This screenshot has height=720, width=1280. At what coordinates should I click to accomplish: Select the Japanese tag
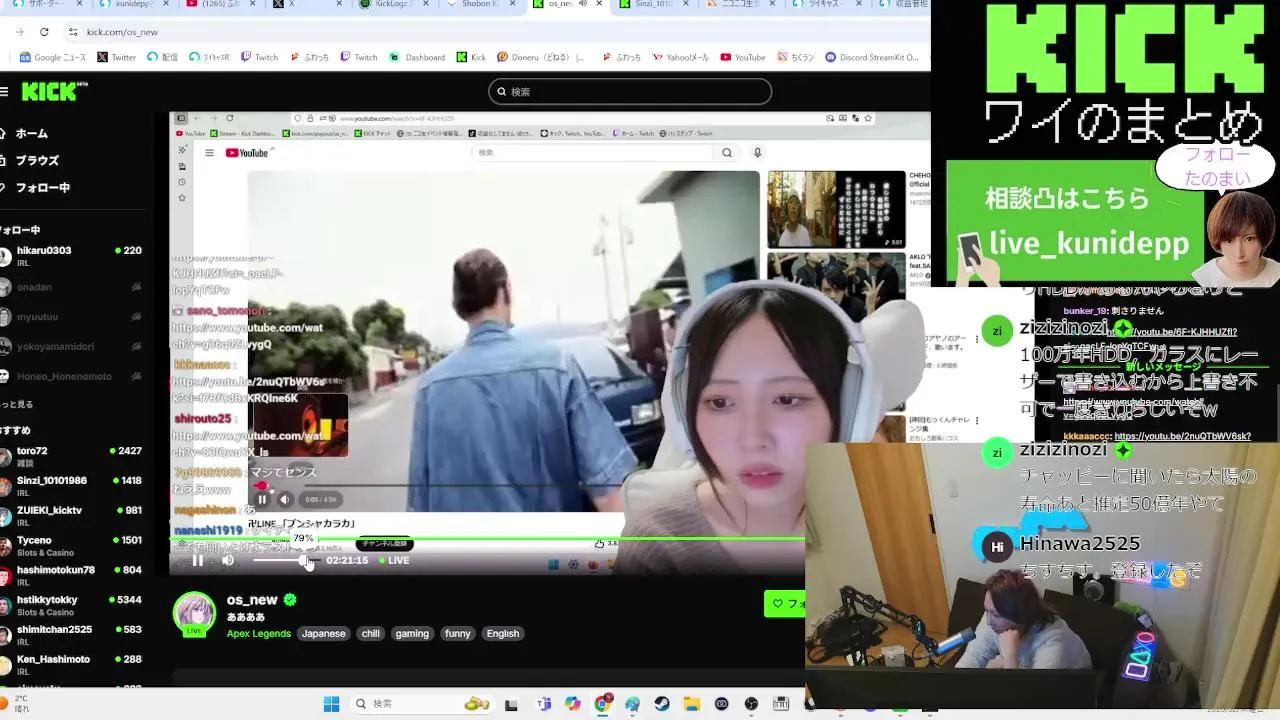324,633
